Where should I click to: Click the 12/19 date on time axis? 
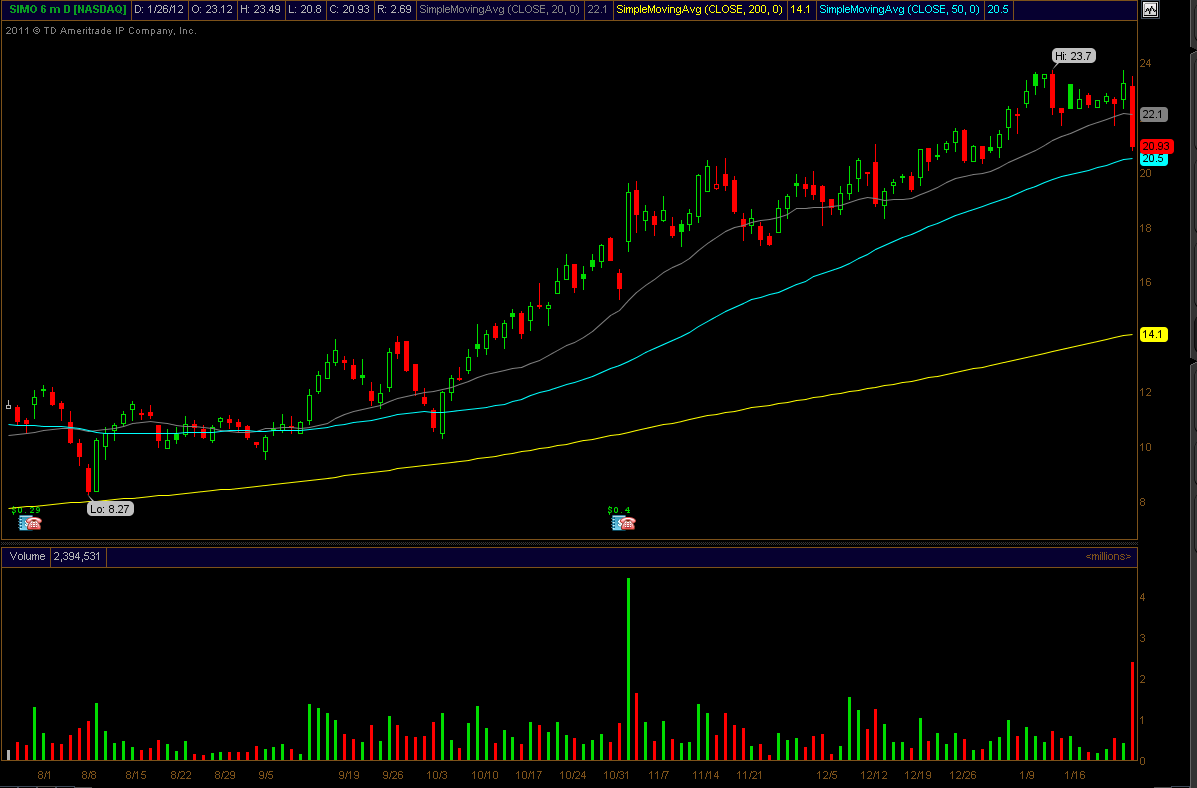(x=918, y=776)
